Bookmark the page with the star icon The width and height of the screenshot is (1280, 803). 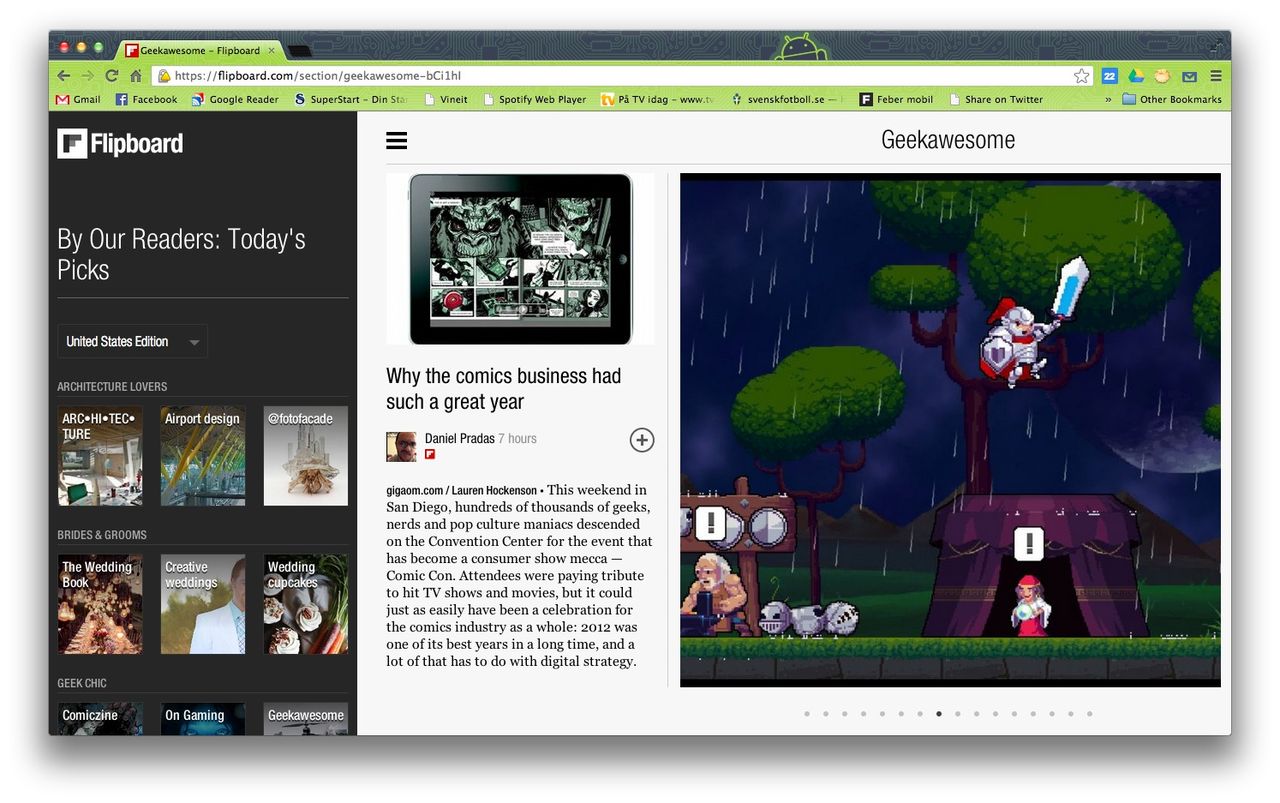pos(1081,75)
